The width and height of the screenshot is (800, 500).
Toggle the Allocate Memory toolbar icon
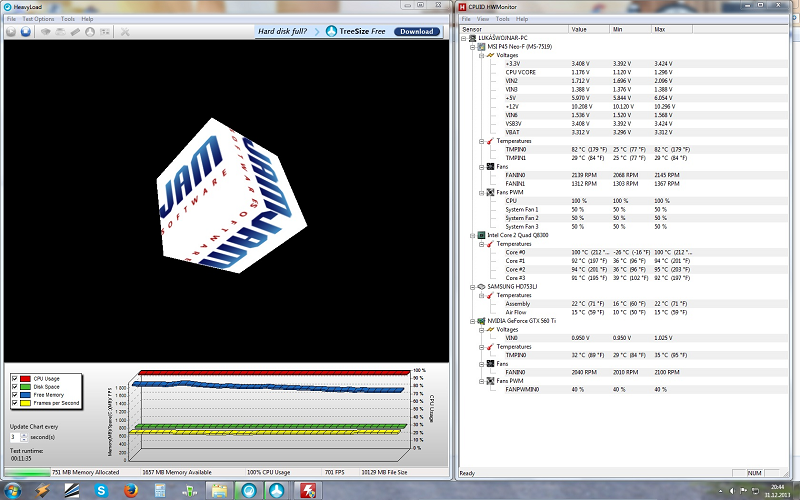(x=75, y=32)
